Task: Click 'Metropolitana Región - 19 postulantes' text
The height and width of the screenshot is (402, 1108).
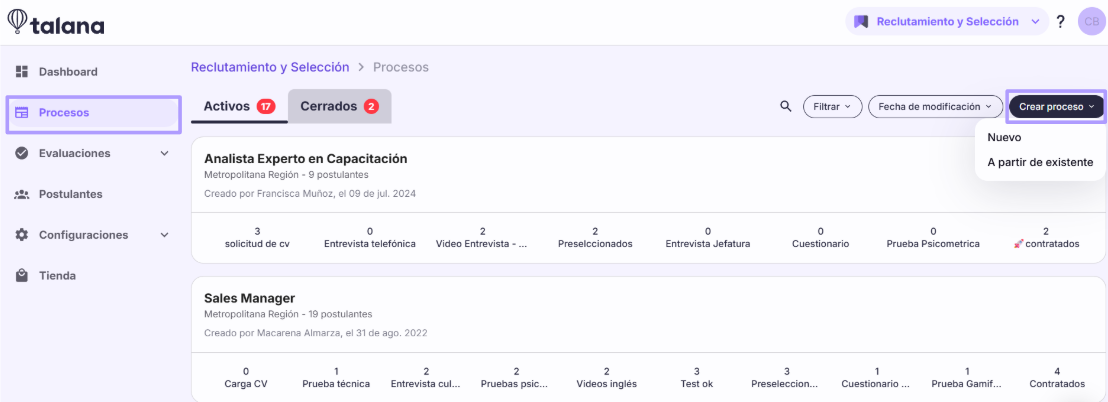Action: (x=288, y=314)
